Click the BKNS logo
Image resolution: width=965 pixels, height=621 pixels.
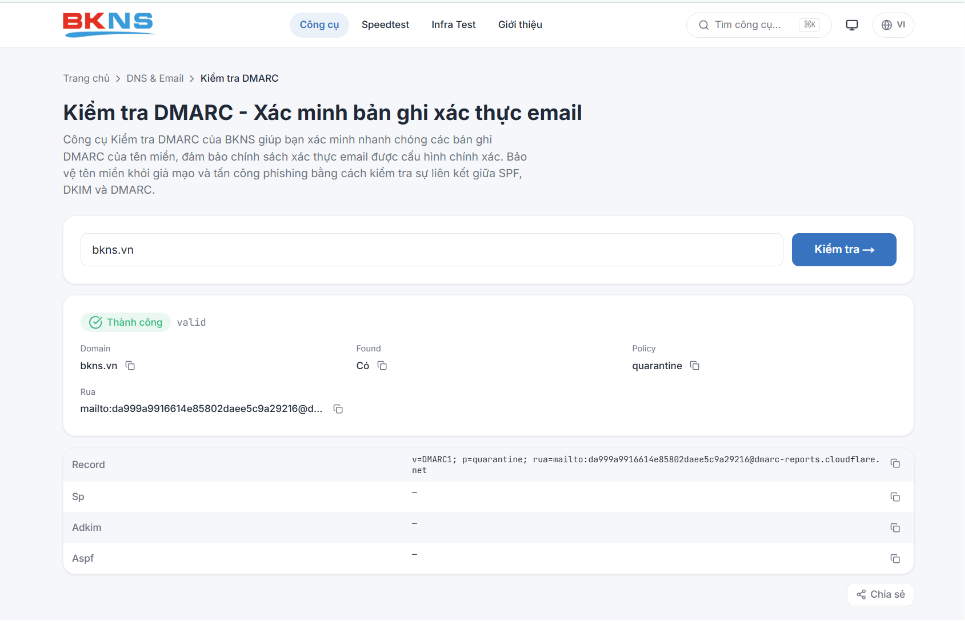pyautogui.click(x=108, y=24)
